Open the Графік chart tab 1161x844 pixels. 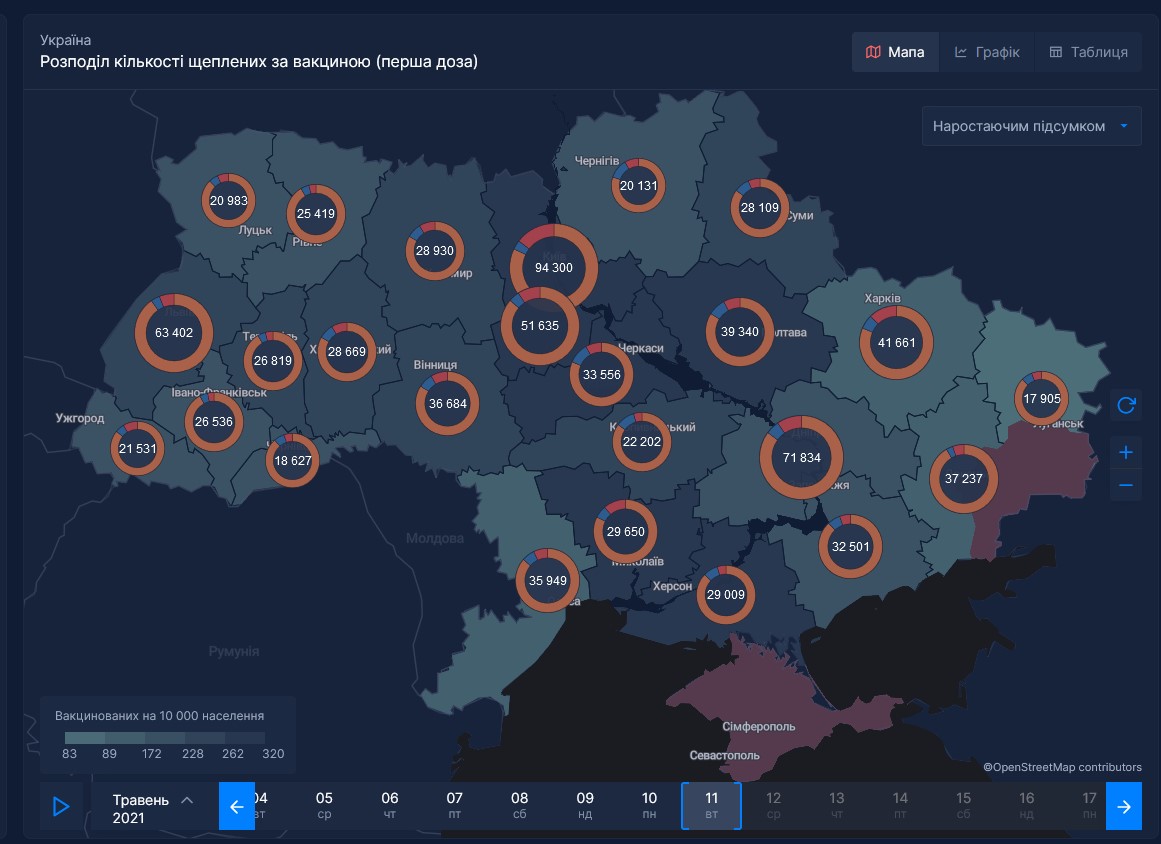[987, 52]
